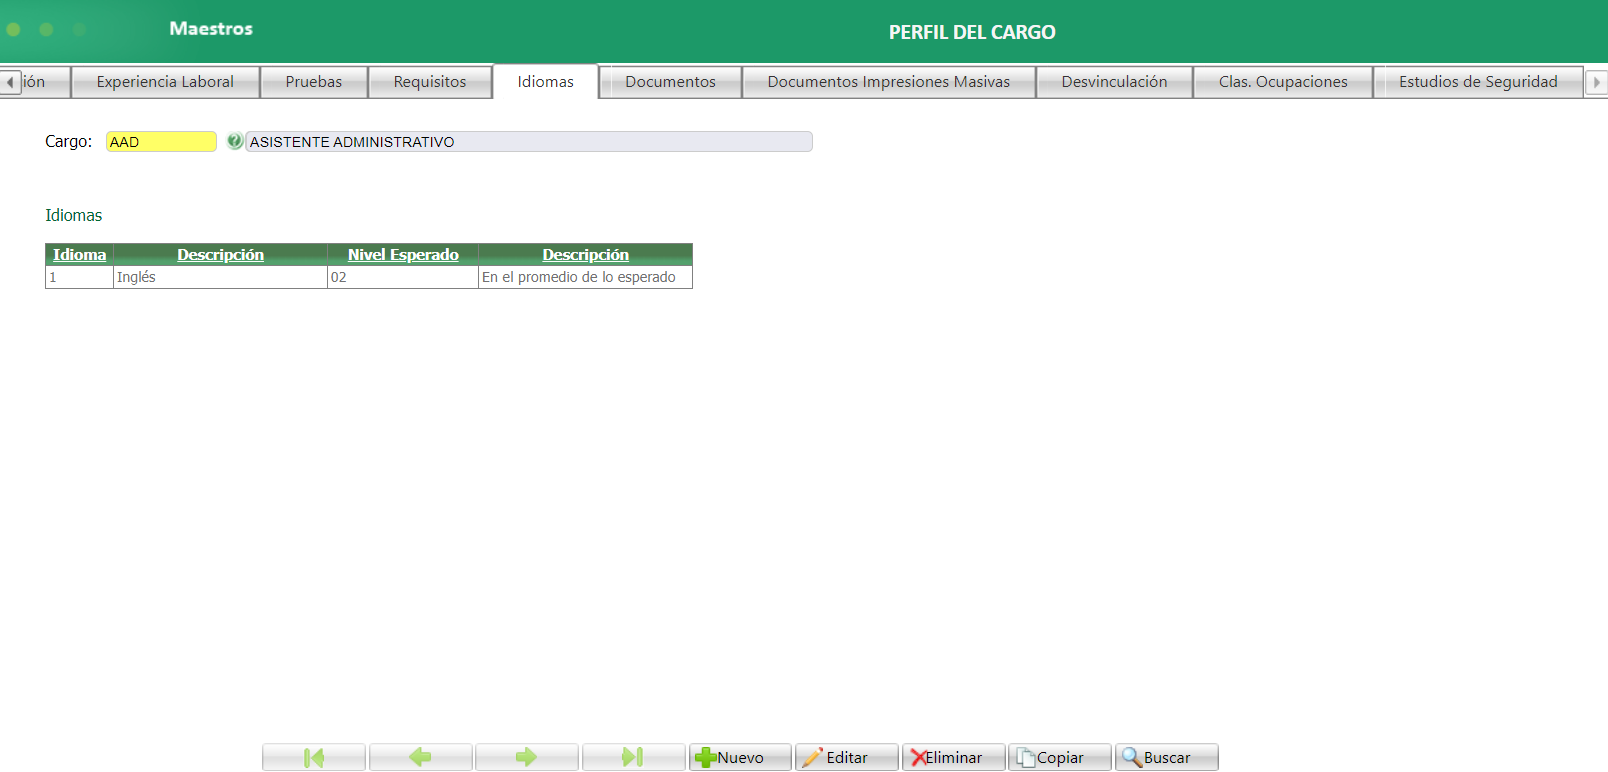
Task: Click the partially hidden tab ending in 'ión'
Action: (x=45, y=82)
